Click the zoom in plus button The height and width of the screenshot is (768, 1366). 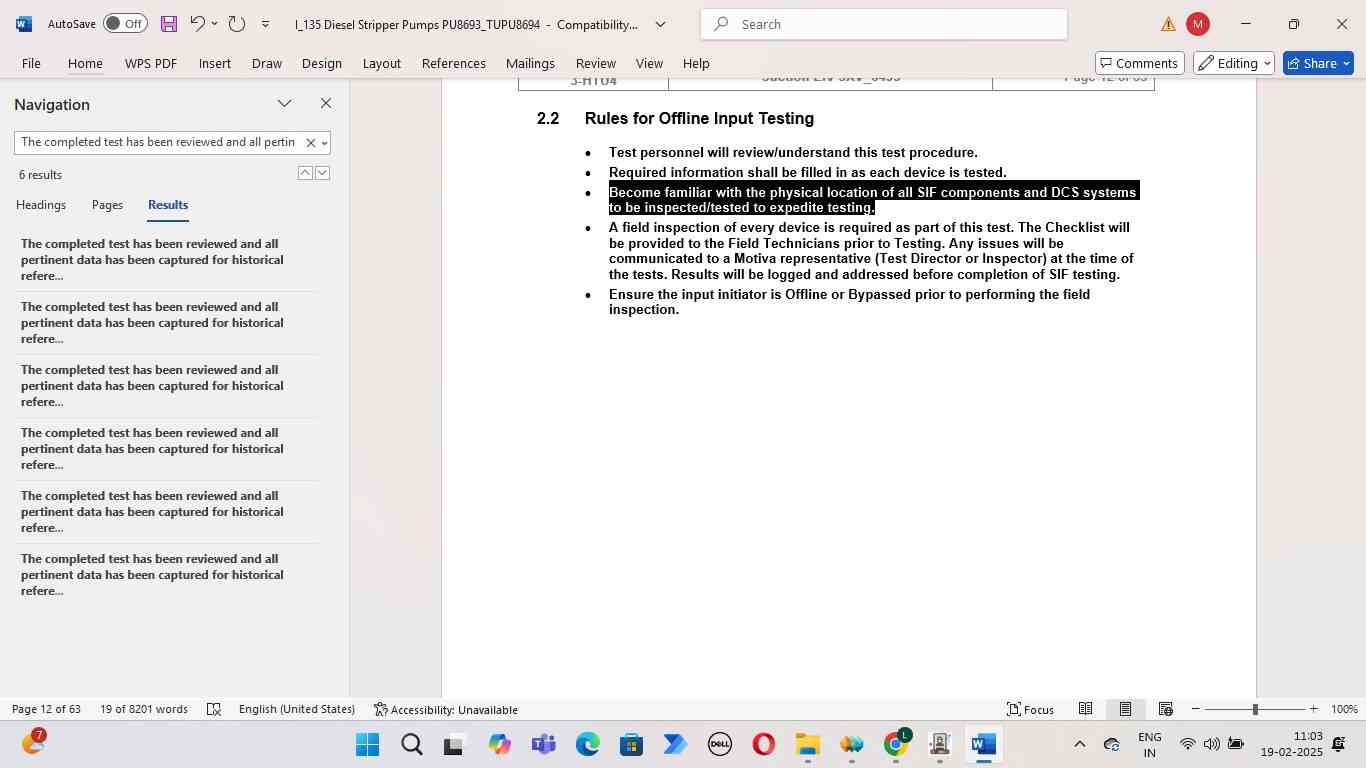tap(1313, 709)
